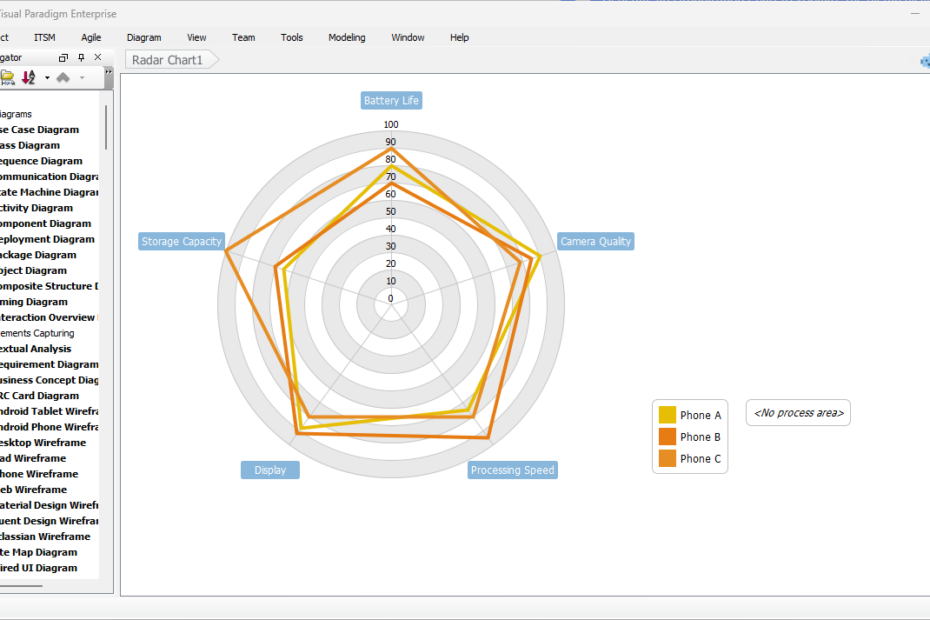This screenshot has width=930, height=620.
Task: Show hidden toolbar items via double-chevron
Action: (109, 71)
